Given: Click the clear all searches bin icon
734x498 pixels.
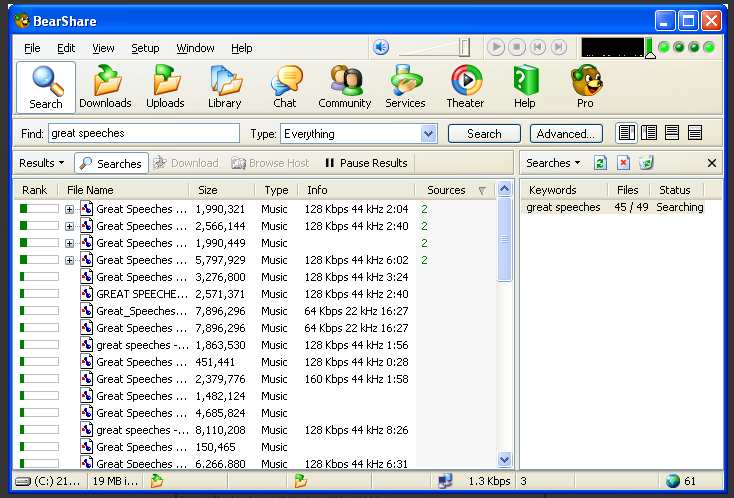Looking at the screenshot, I should pos(646,163).
